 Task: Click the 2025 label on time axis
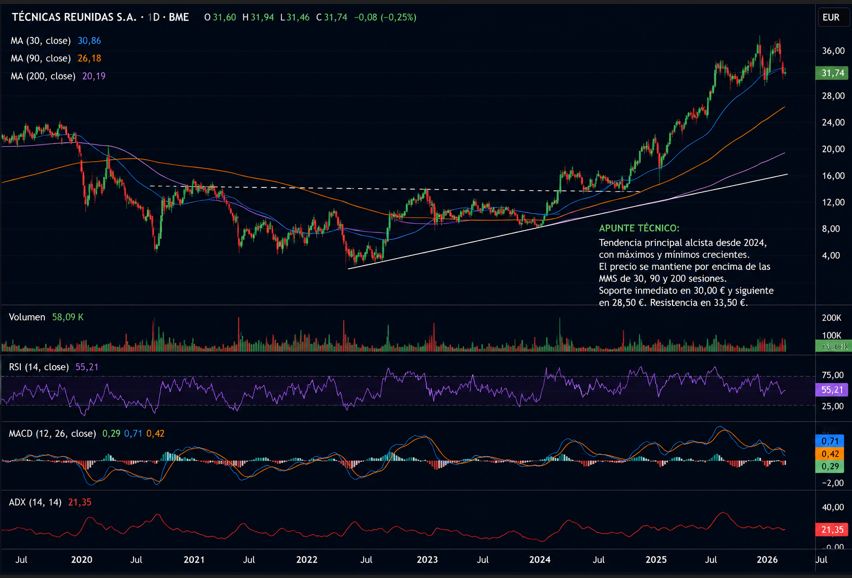coord(656,560)
